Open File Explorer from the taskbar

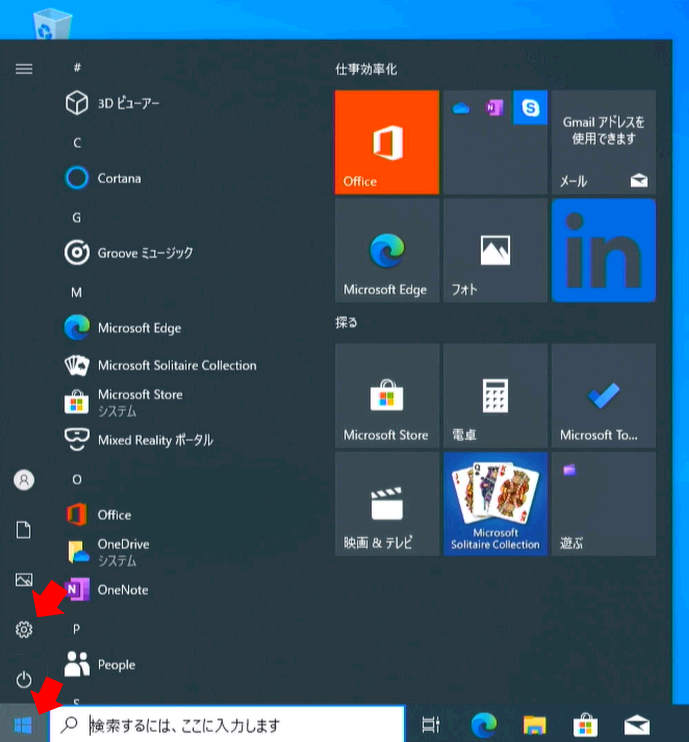535,724
